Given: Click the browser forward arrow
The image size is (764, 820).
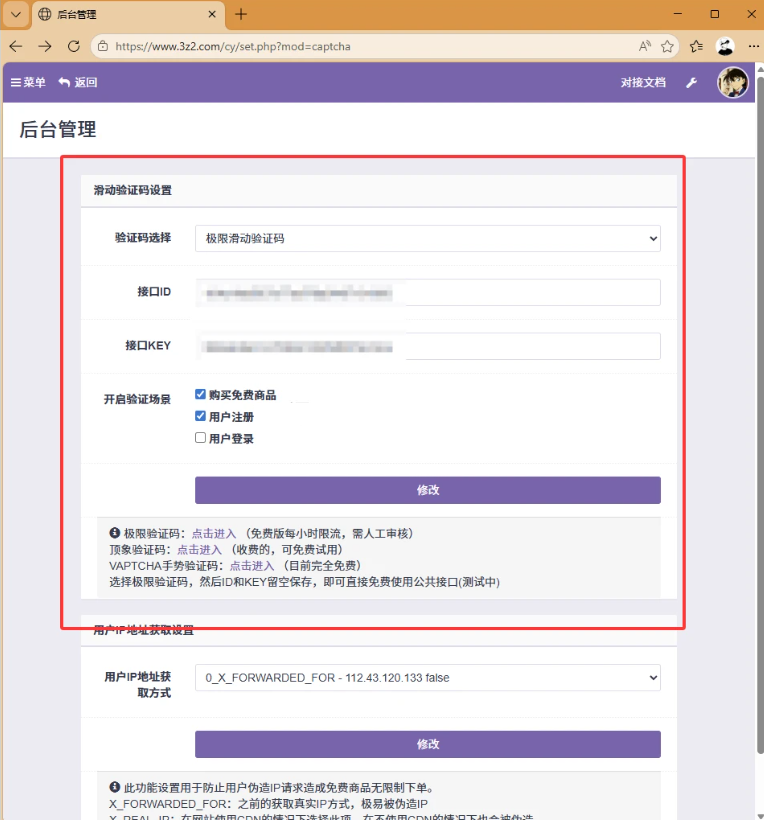Looking at the screenshot, I should 45,47.
